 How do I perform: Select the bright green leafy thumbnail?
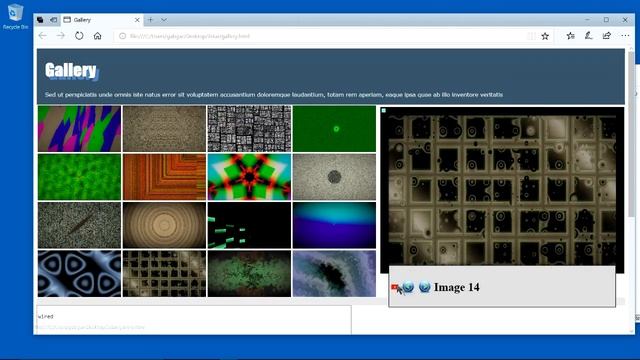[x=80, y=177]
